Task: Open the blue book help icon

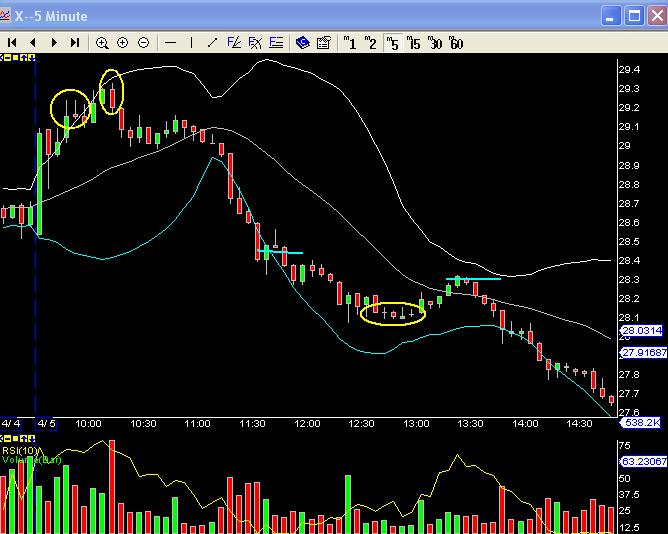Action: point(303,43)
